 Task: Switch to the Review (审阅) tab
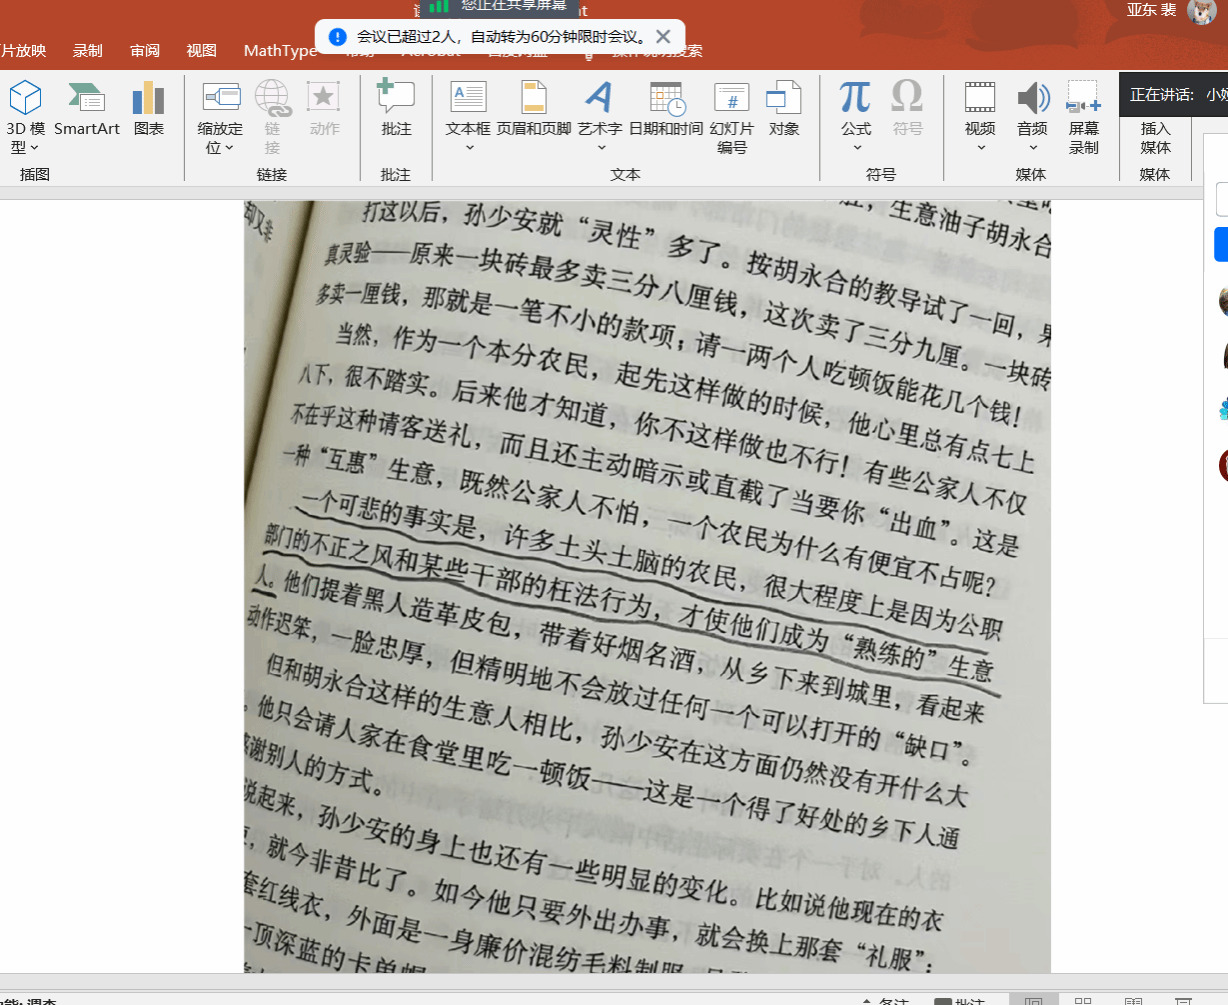click(145, 51)
